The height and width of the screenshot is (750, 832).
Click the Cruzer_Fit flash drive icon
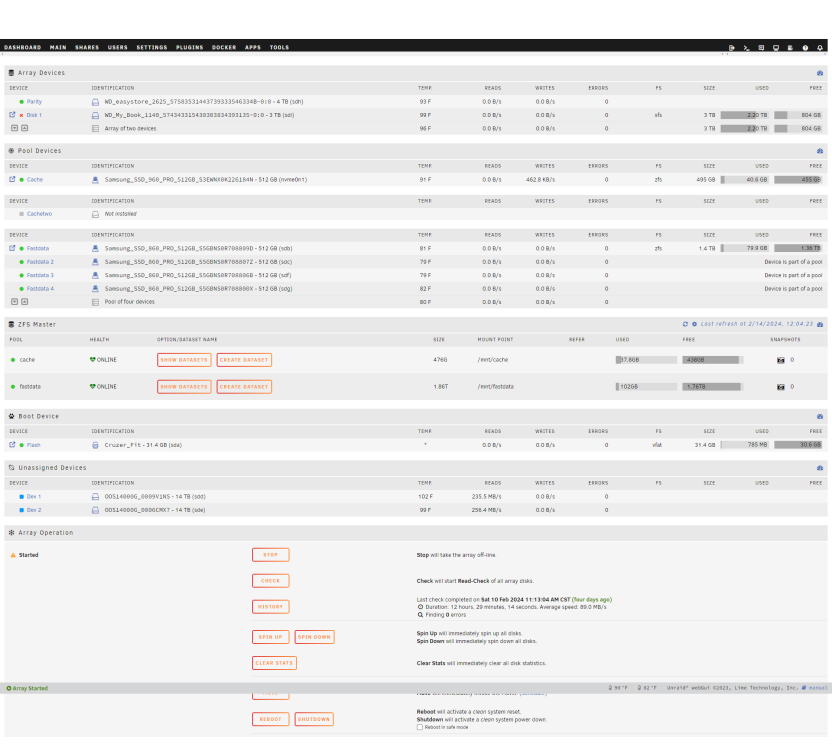point(96,445)
